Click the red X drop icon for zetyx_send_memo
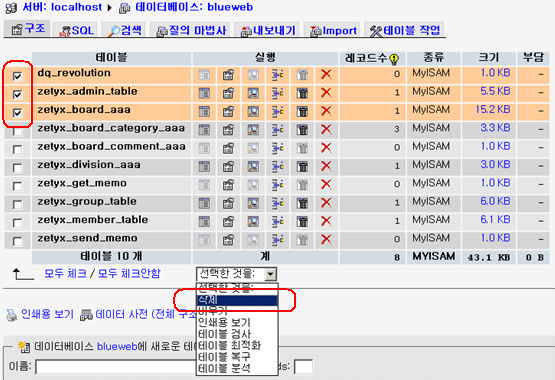The image size is (555, 380). click(326, 240)
